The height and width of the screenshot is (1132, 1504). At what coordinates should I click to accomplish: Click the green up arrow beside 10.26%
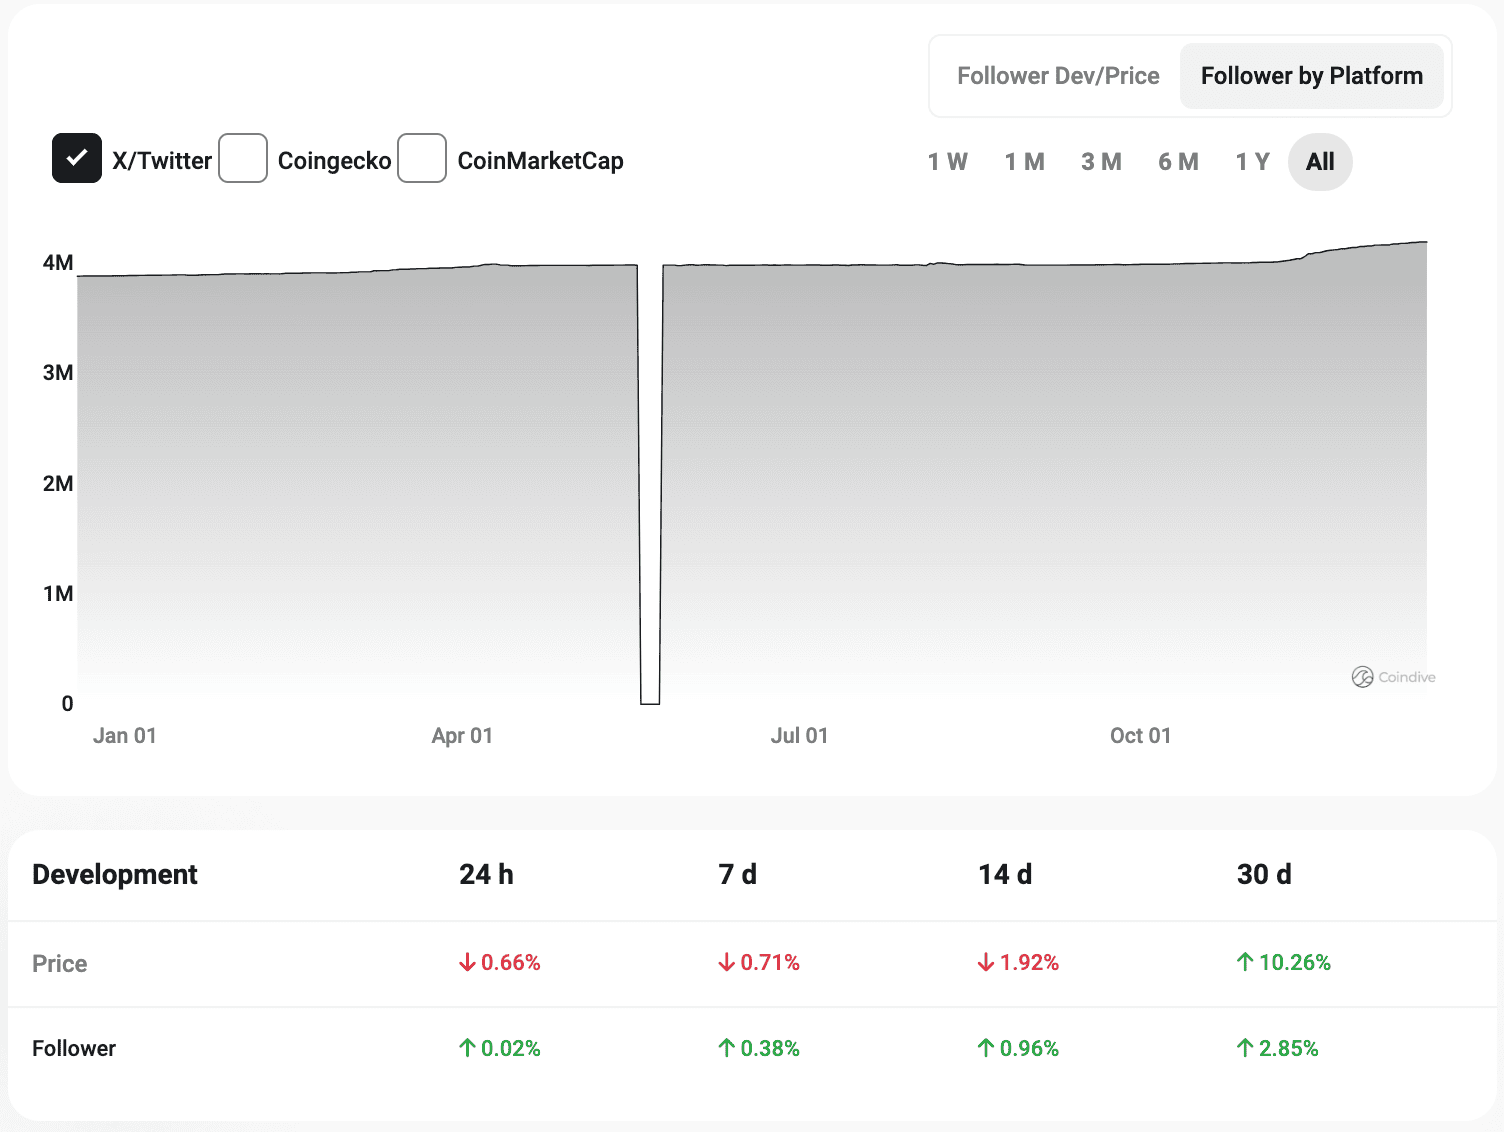(1245, 962)
